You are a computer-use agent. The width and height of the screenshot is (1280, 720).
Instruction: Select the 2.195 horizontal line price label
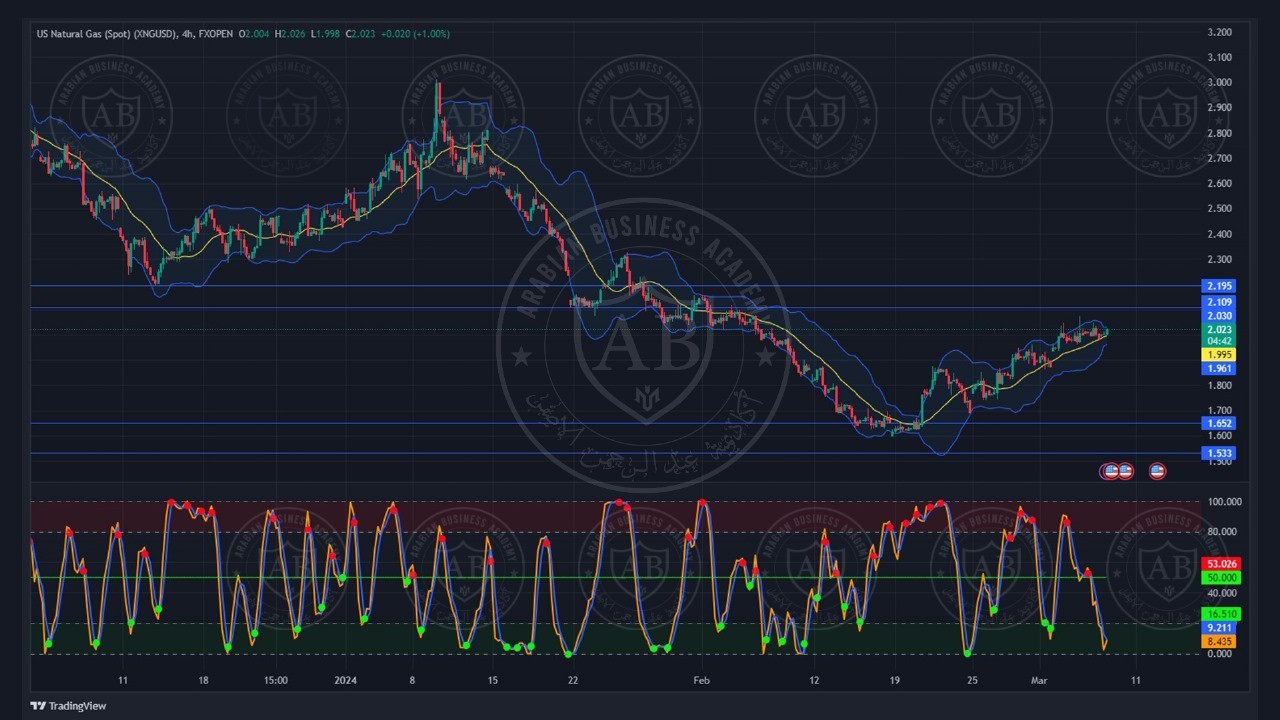tap(1220, 286)
